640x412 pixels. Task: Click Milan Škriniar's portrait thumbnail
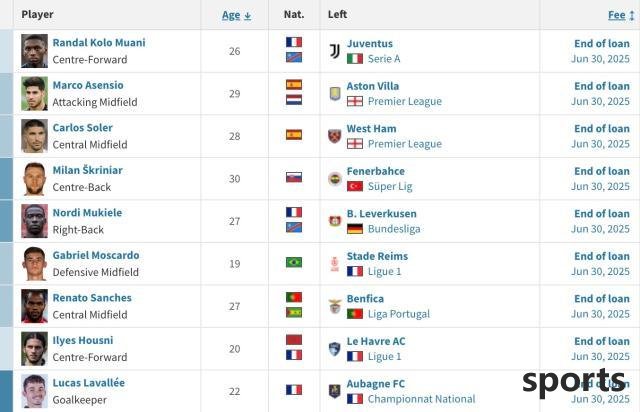34,178
